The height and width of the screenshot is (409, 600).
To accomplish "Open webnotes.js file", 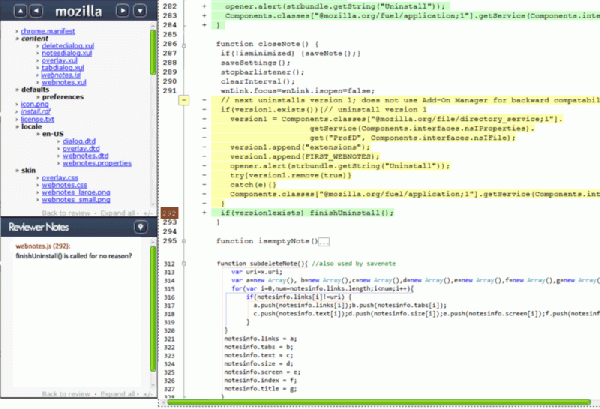I will point(61,75).
